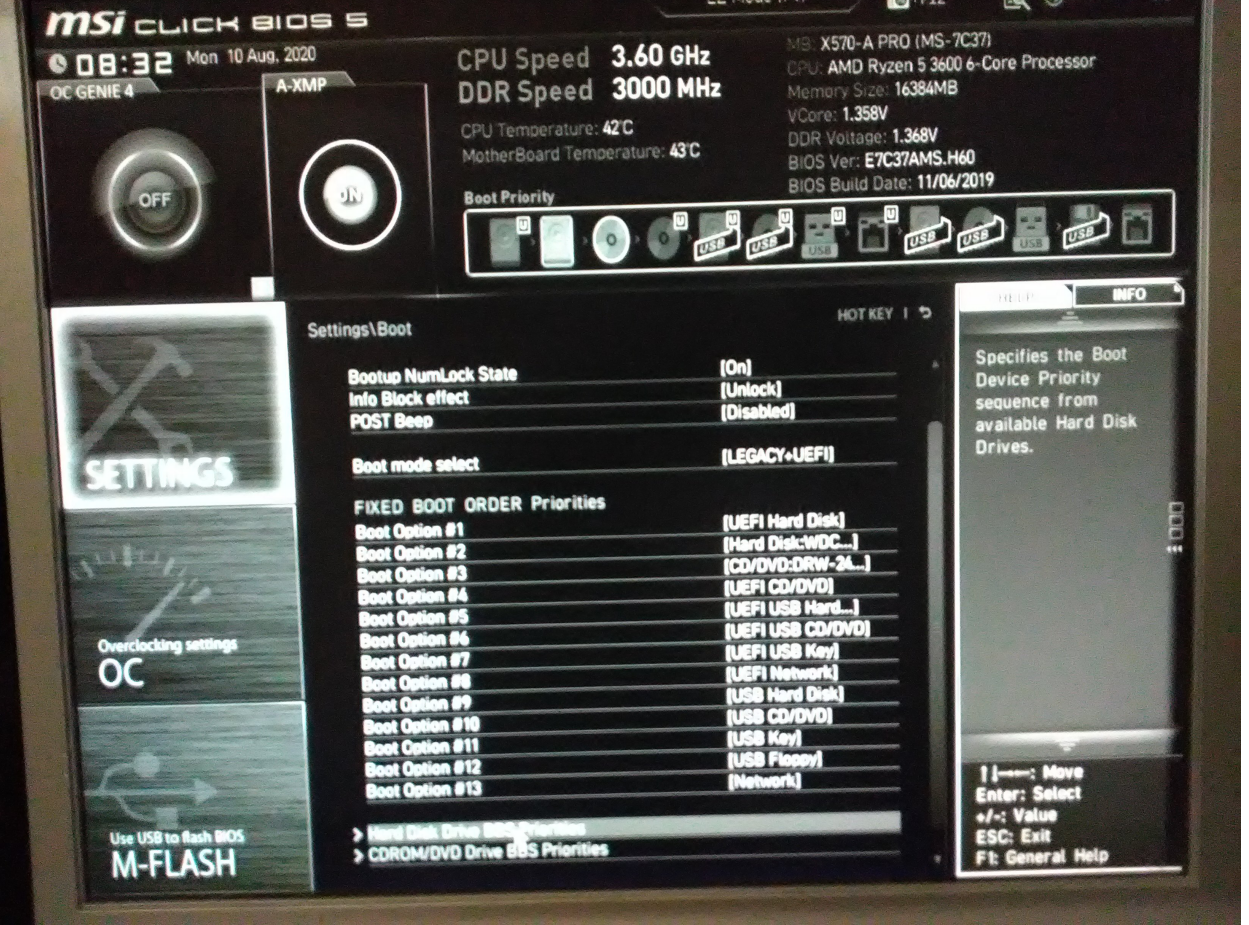Select the bright CD/DVD disc icon in Boot Priority
The height and width of the screenshot is (925, 1249).
[610, 240]
